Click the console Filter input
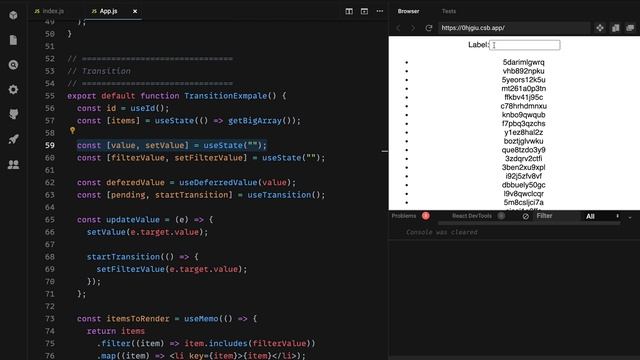Screen dimensions: 640x360 (557, 216)
